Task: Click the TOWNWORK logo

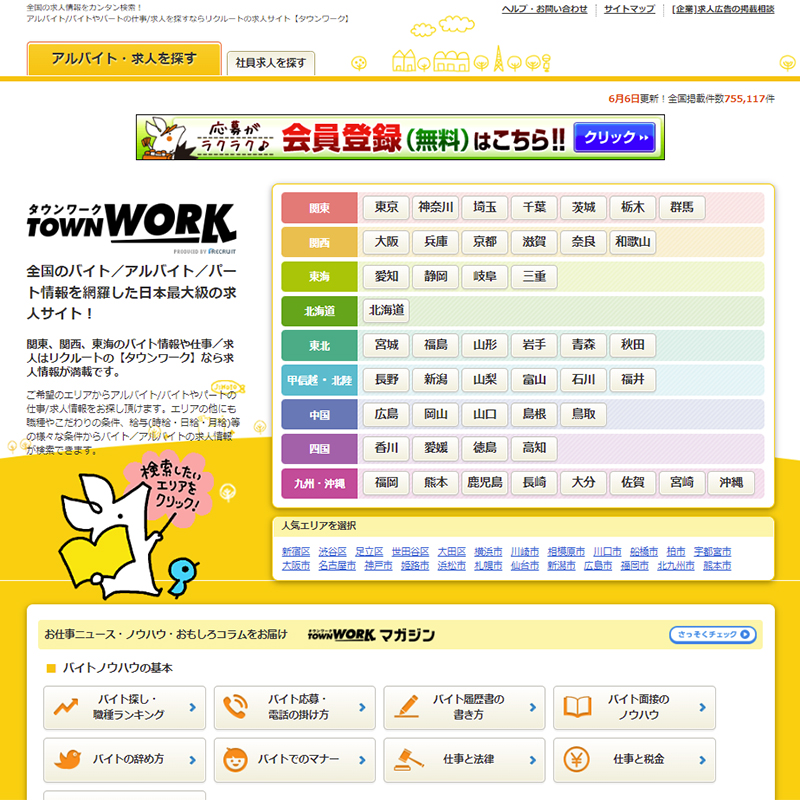Action: [x=131, y=226]
